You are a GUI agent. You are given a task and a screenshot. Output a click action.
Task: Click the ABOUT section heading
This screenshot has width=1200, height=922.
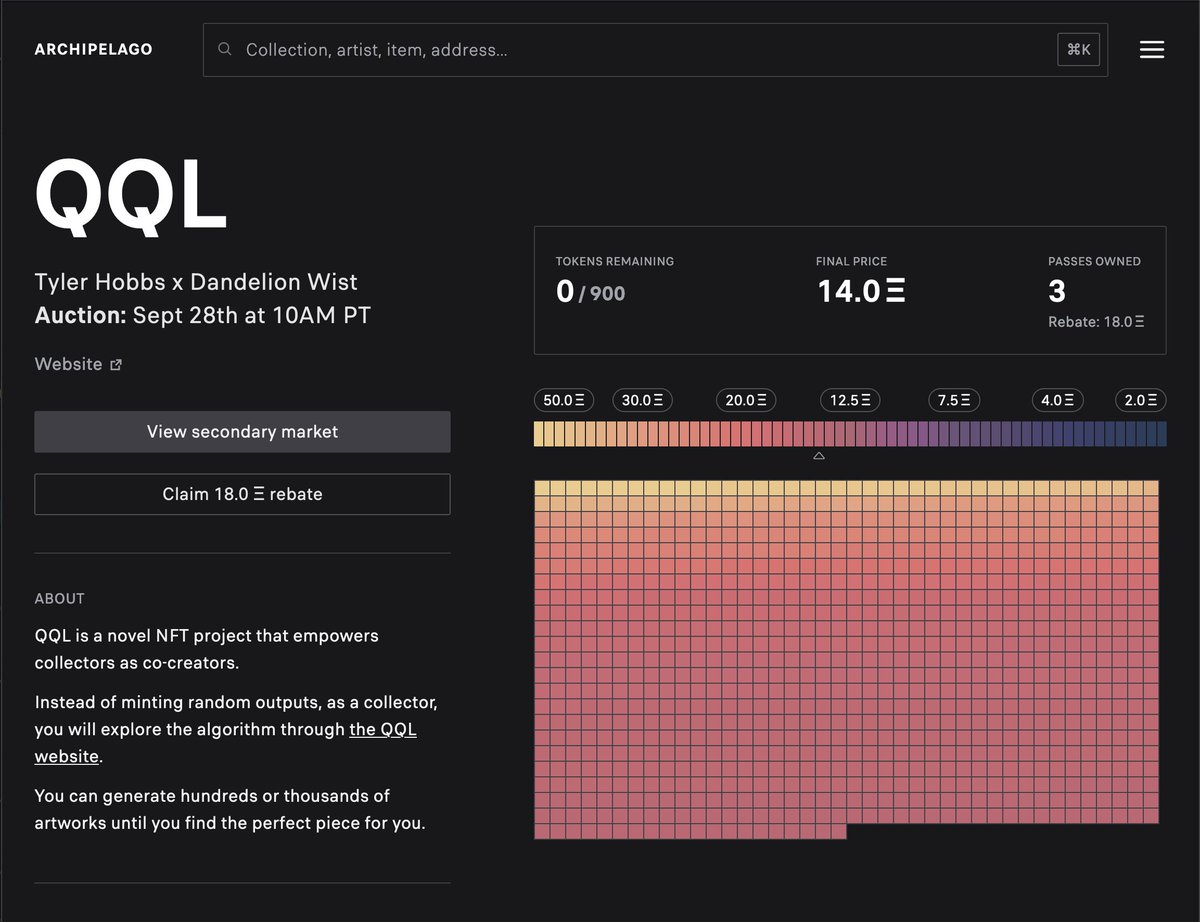[60, 598]
